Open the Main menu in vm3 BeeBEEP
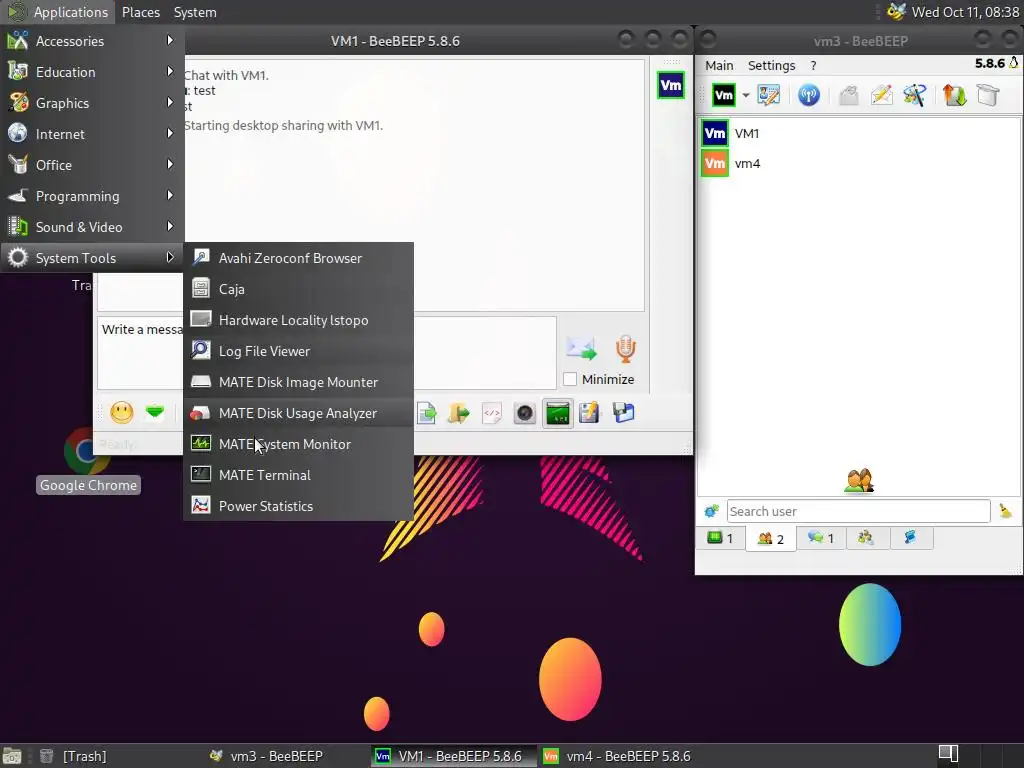The width and height of the screenshot is (1024, 768). tap(719, 65)
